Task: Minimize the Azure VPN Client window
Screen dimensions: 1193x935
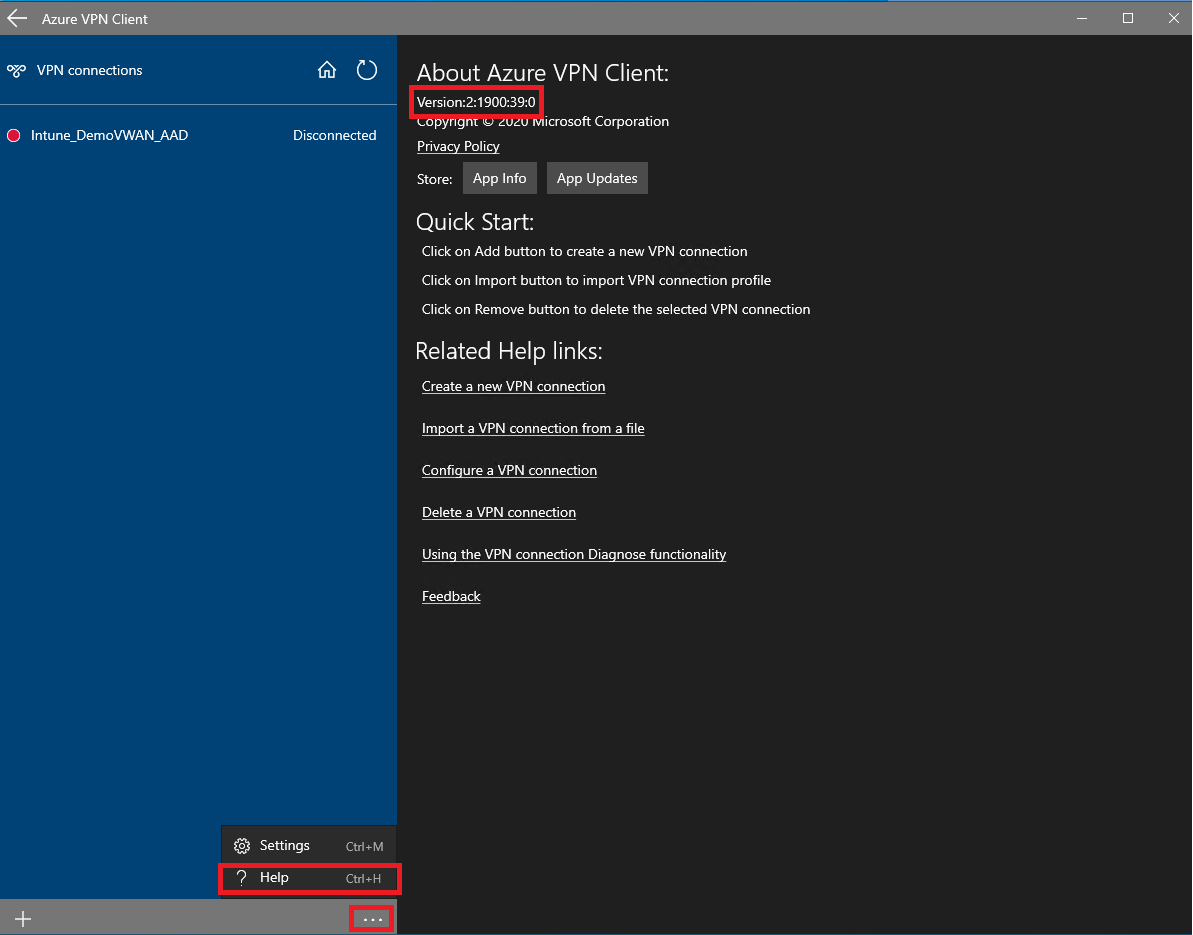Action: pos(1082,18)
